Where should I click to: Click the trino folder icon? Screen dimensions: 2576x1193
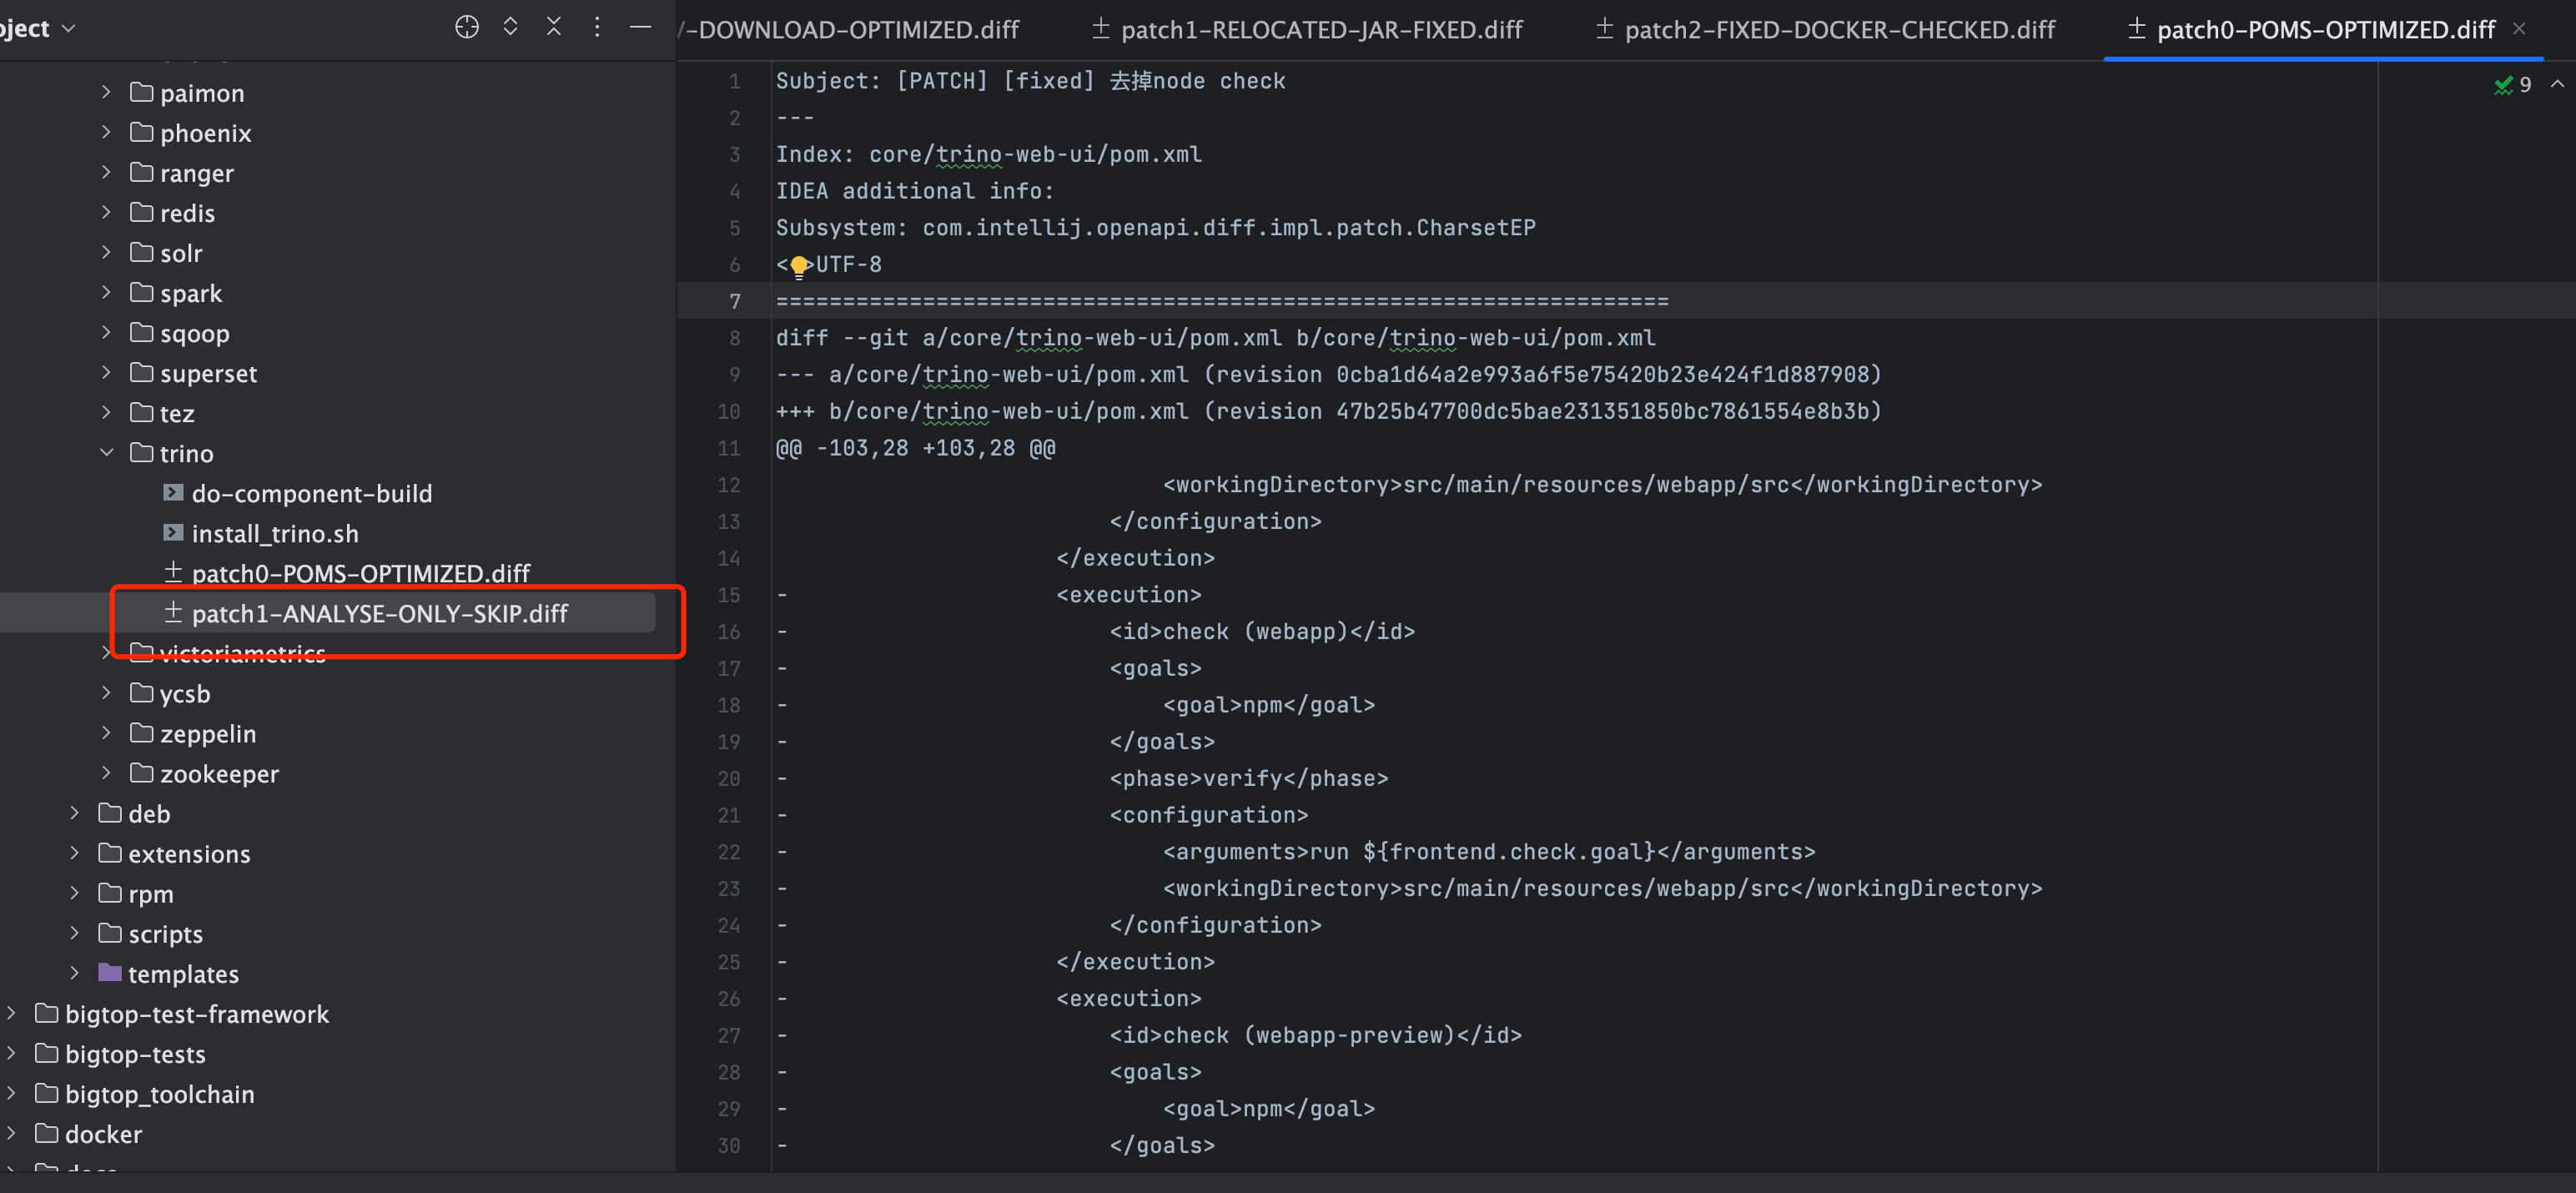(142, 452)
